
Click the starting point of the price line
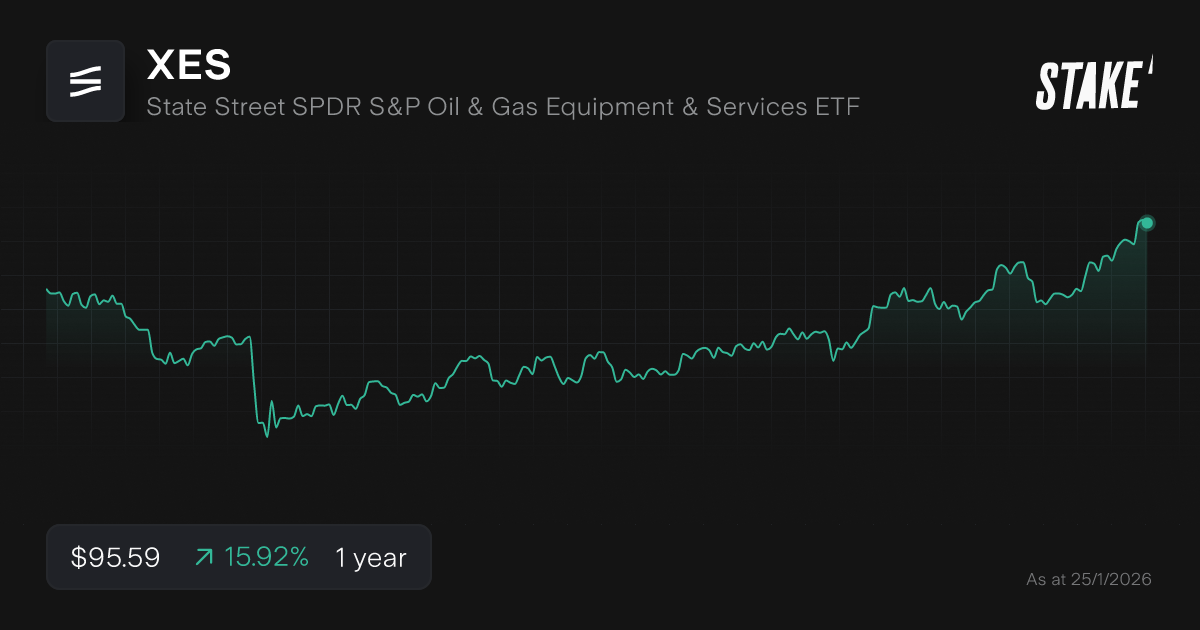tap(47, 289)
